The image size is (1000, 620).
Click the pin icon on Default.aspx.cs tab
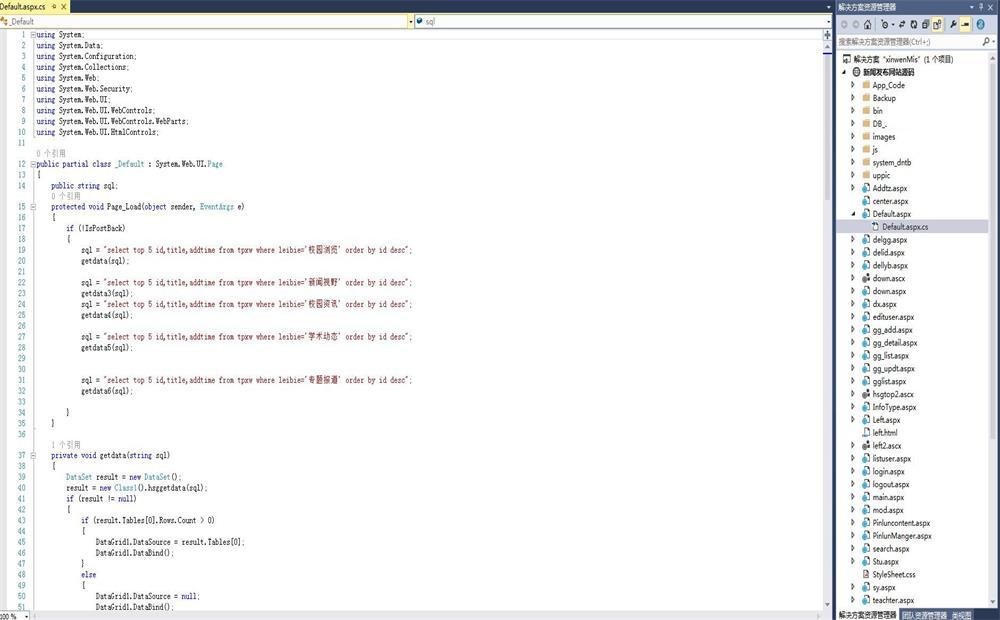[54, 6]
